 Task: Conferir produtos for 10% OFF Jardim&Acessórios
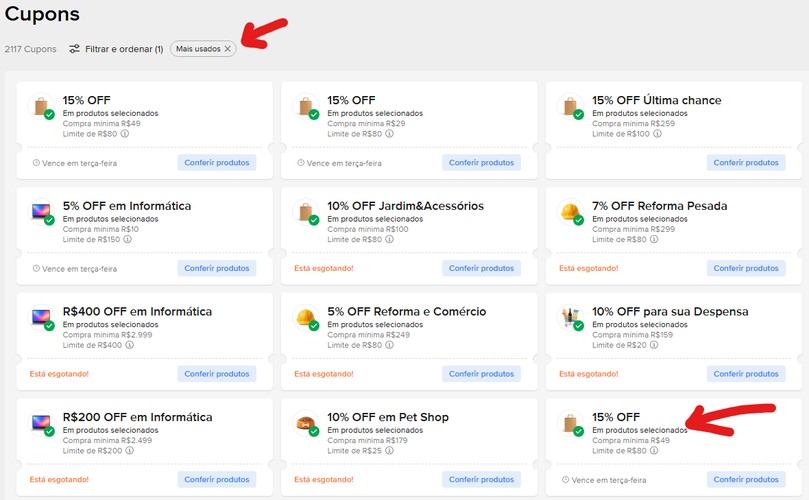481,268
